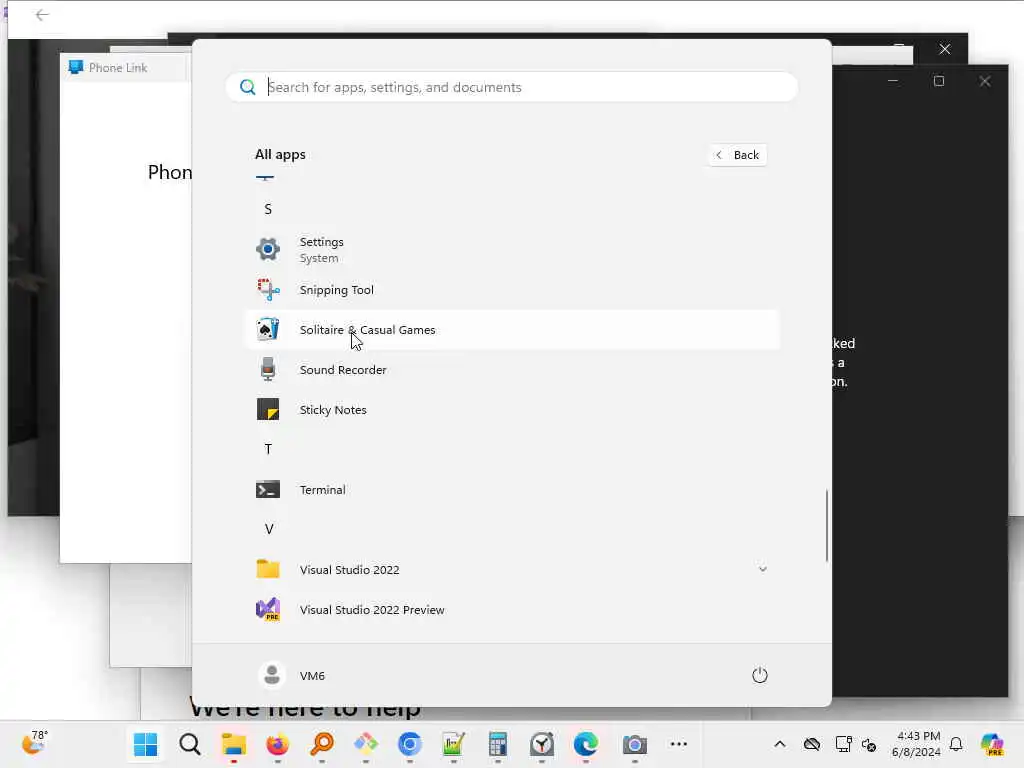
Task: Launch Firefox from the taskbar
Action: pyautogui.click(x=278, y=744)
